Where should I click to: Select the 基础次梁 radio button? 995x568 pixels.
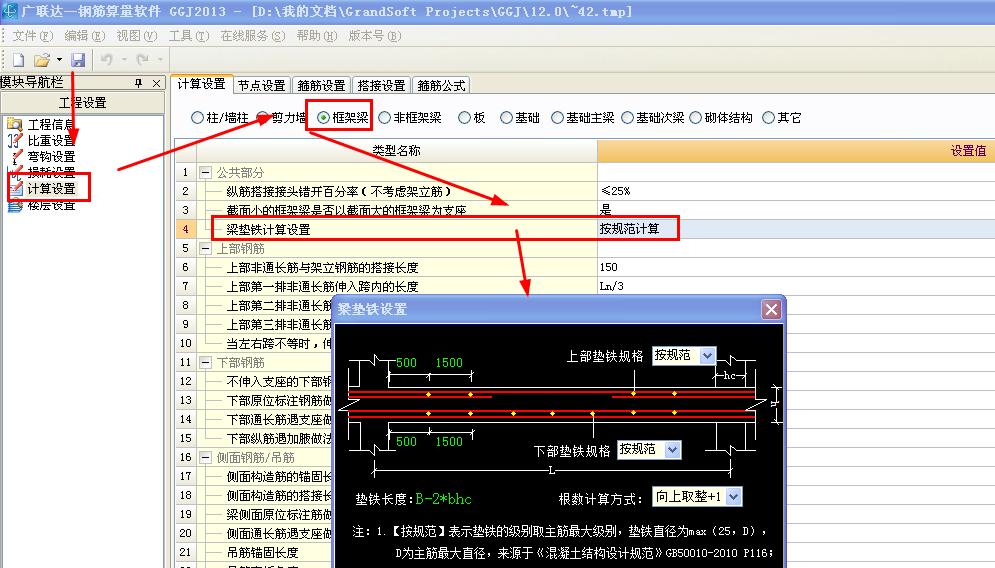click(x=628, y=117)
